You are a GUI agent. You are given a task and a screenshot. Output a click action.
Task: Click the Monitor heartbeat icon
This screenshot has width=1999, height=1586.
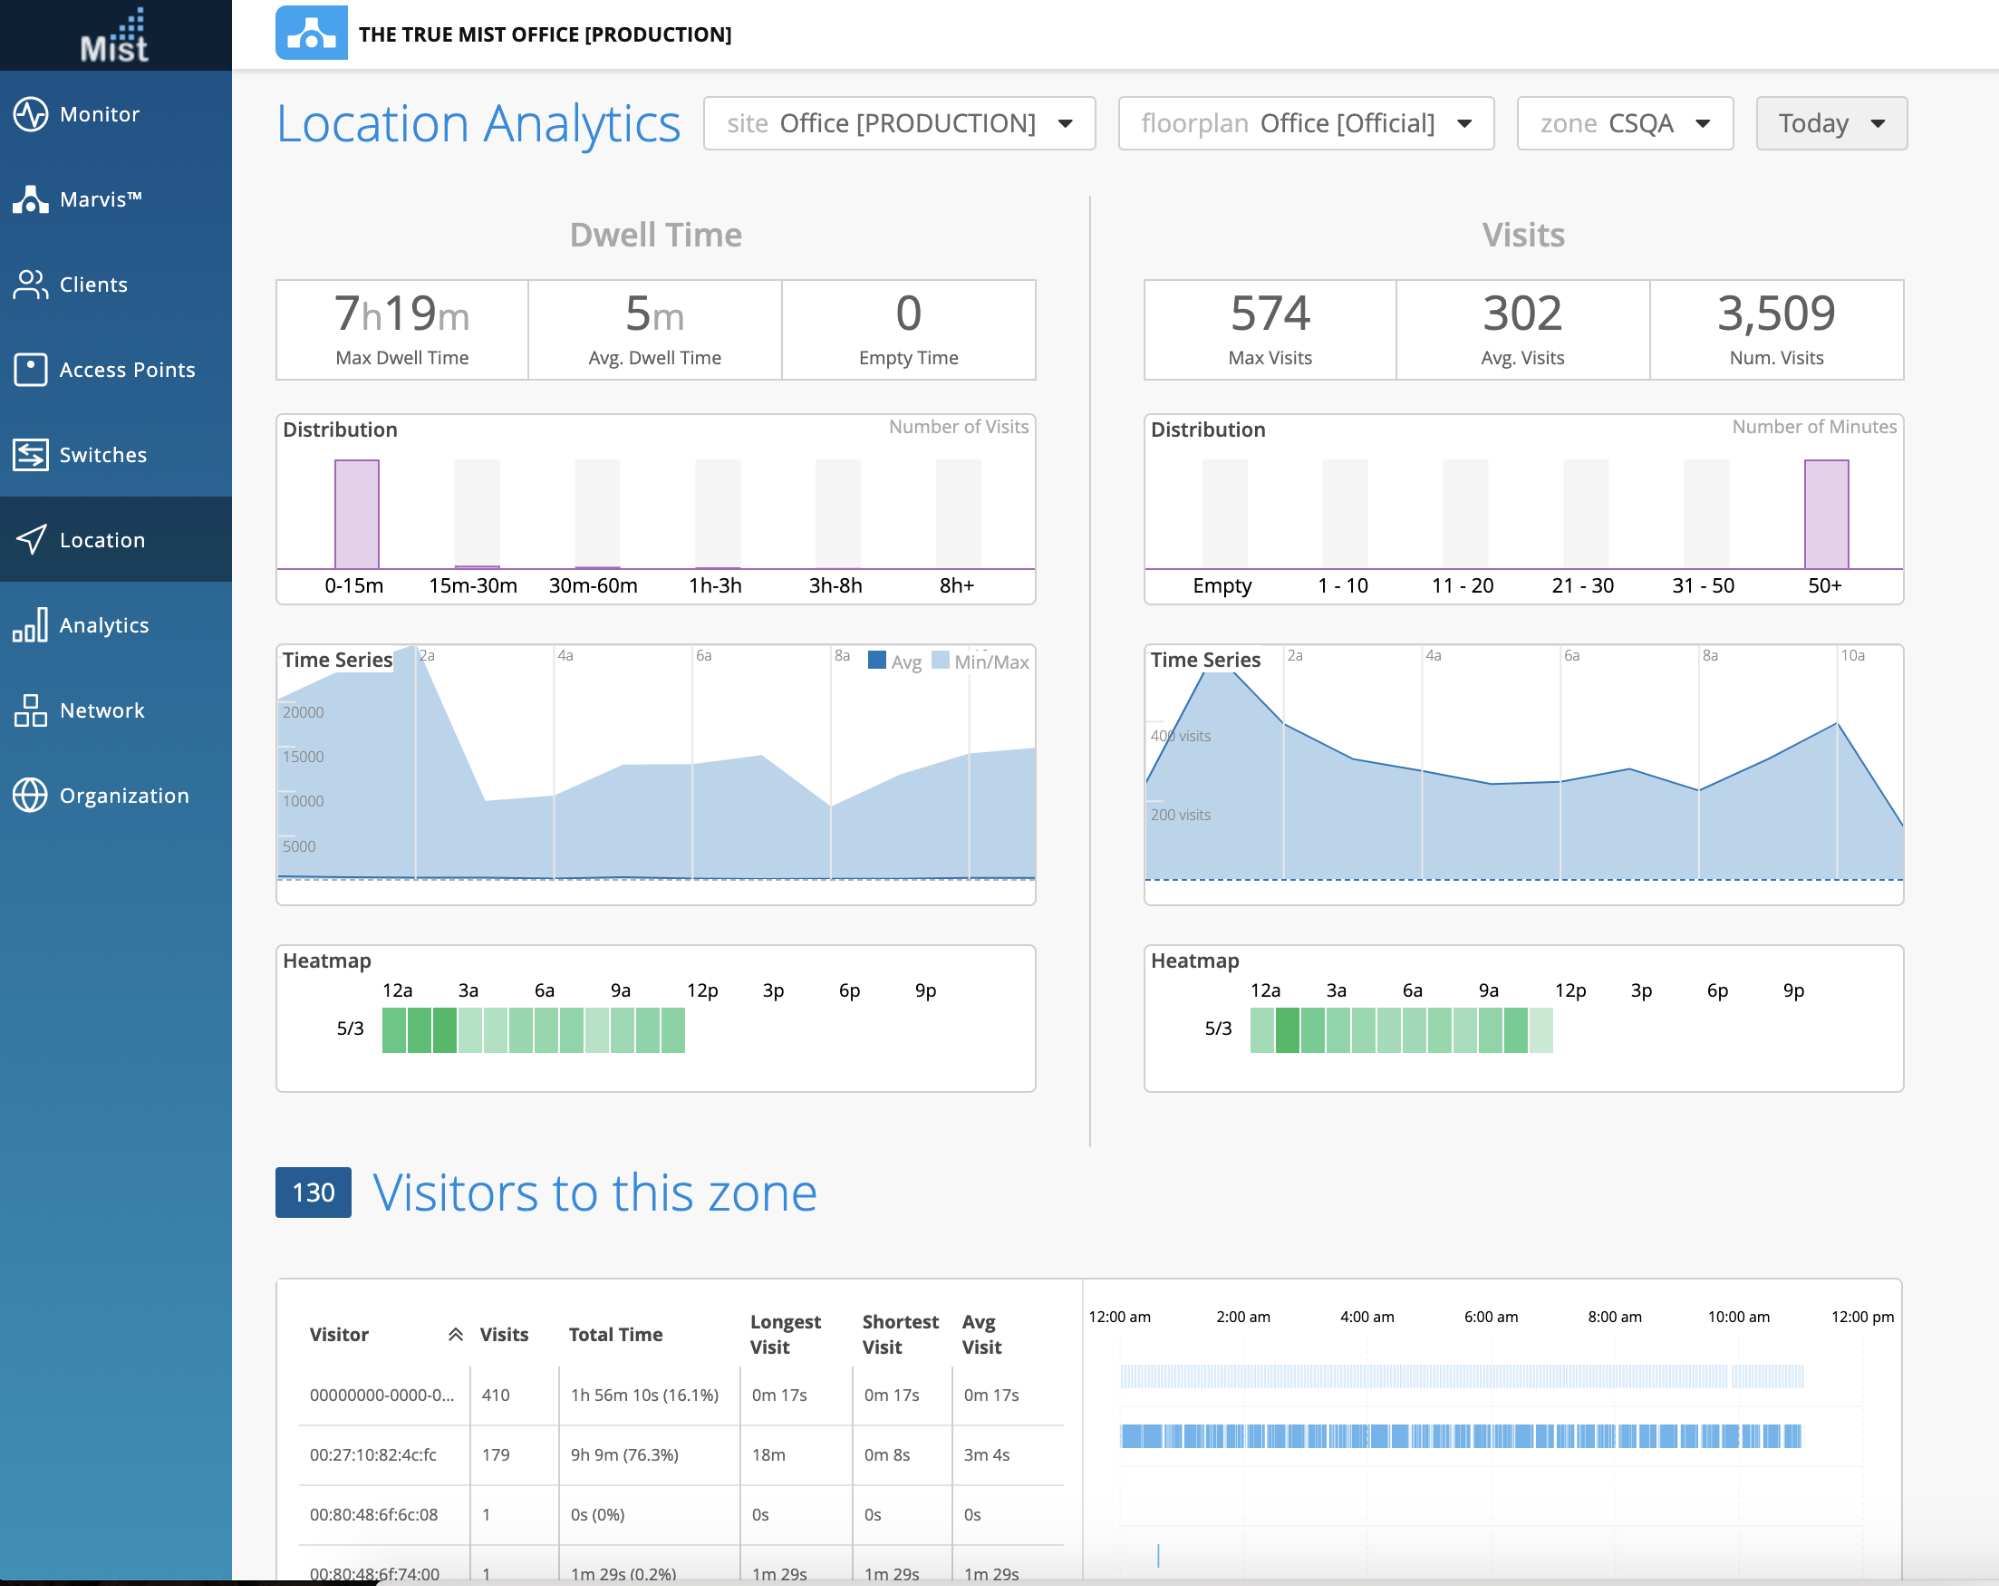[30, 114]
